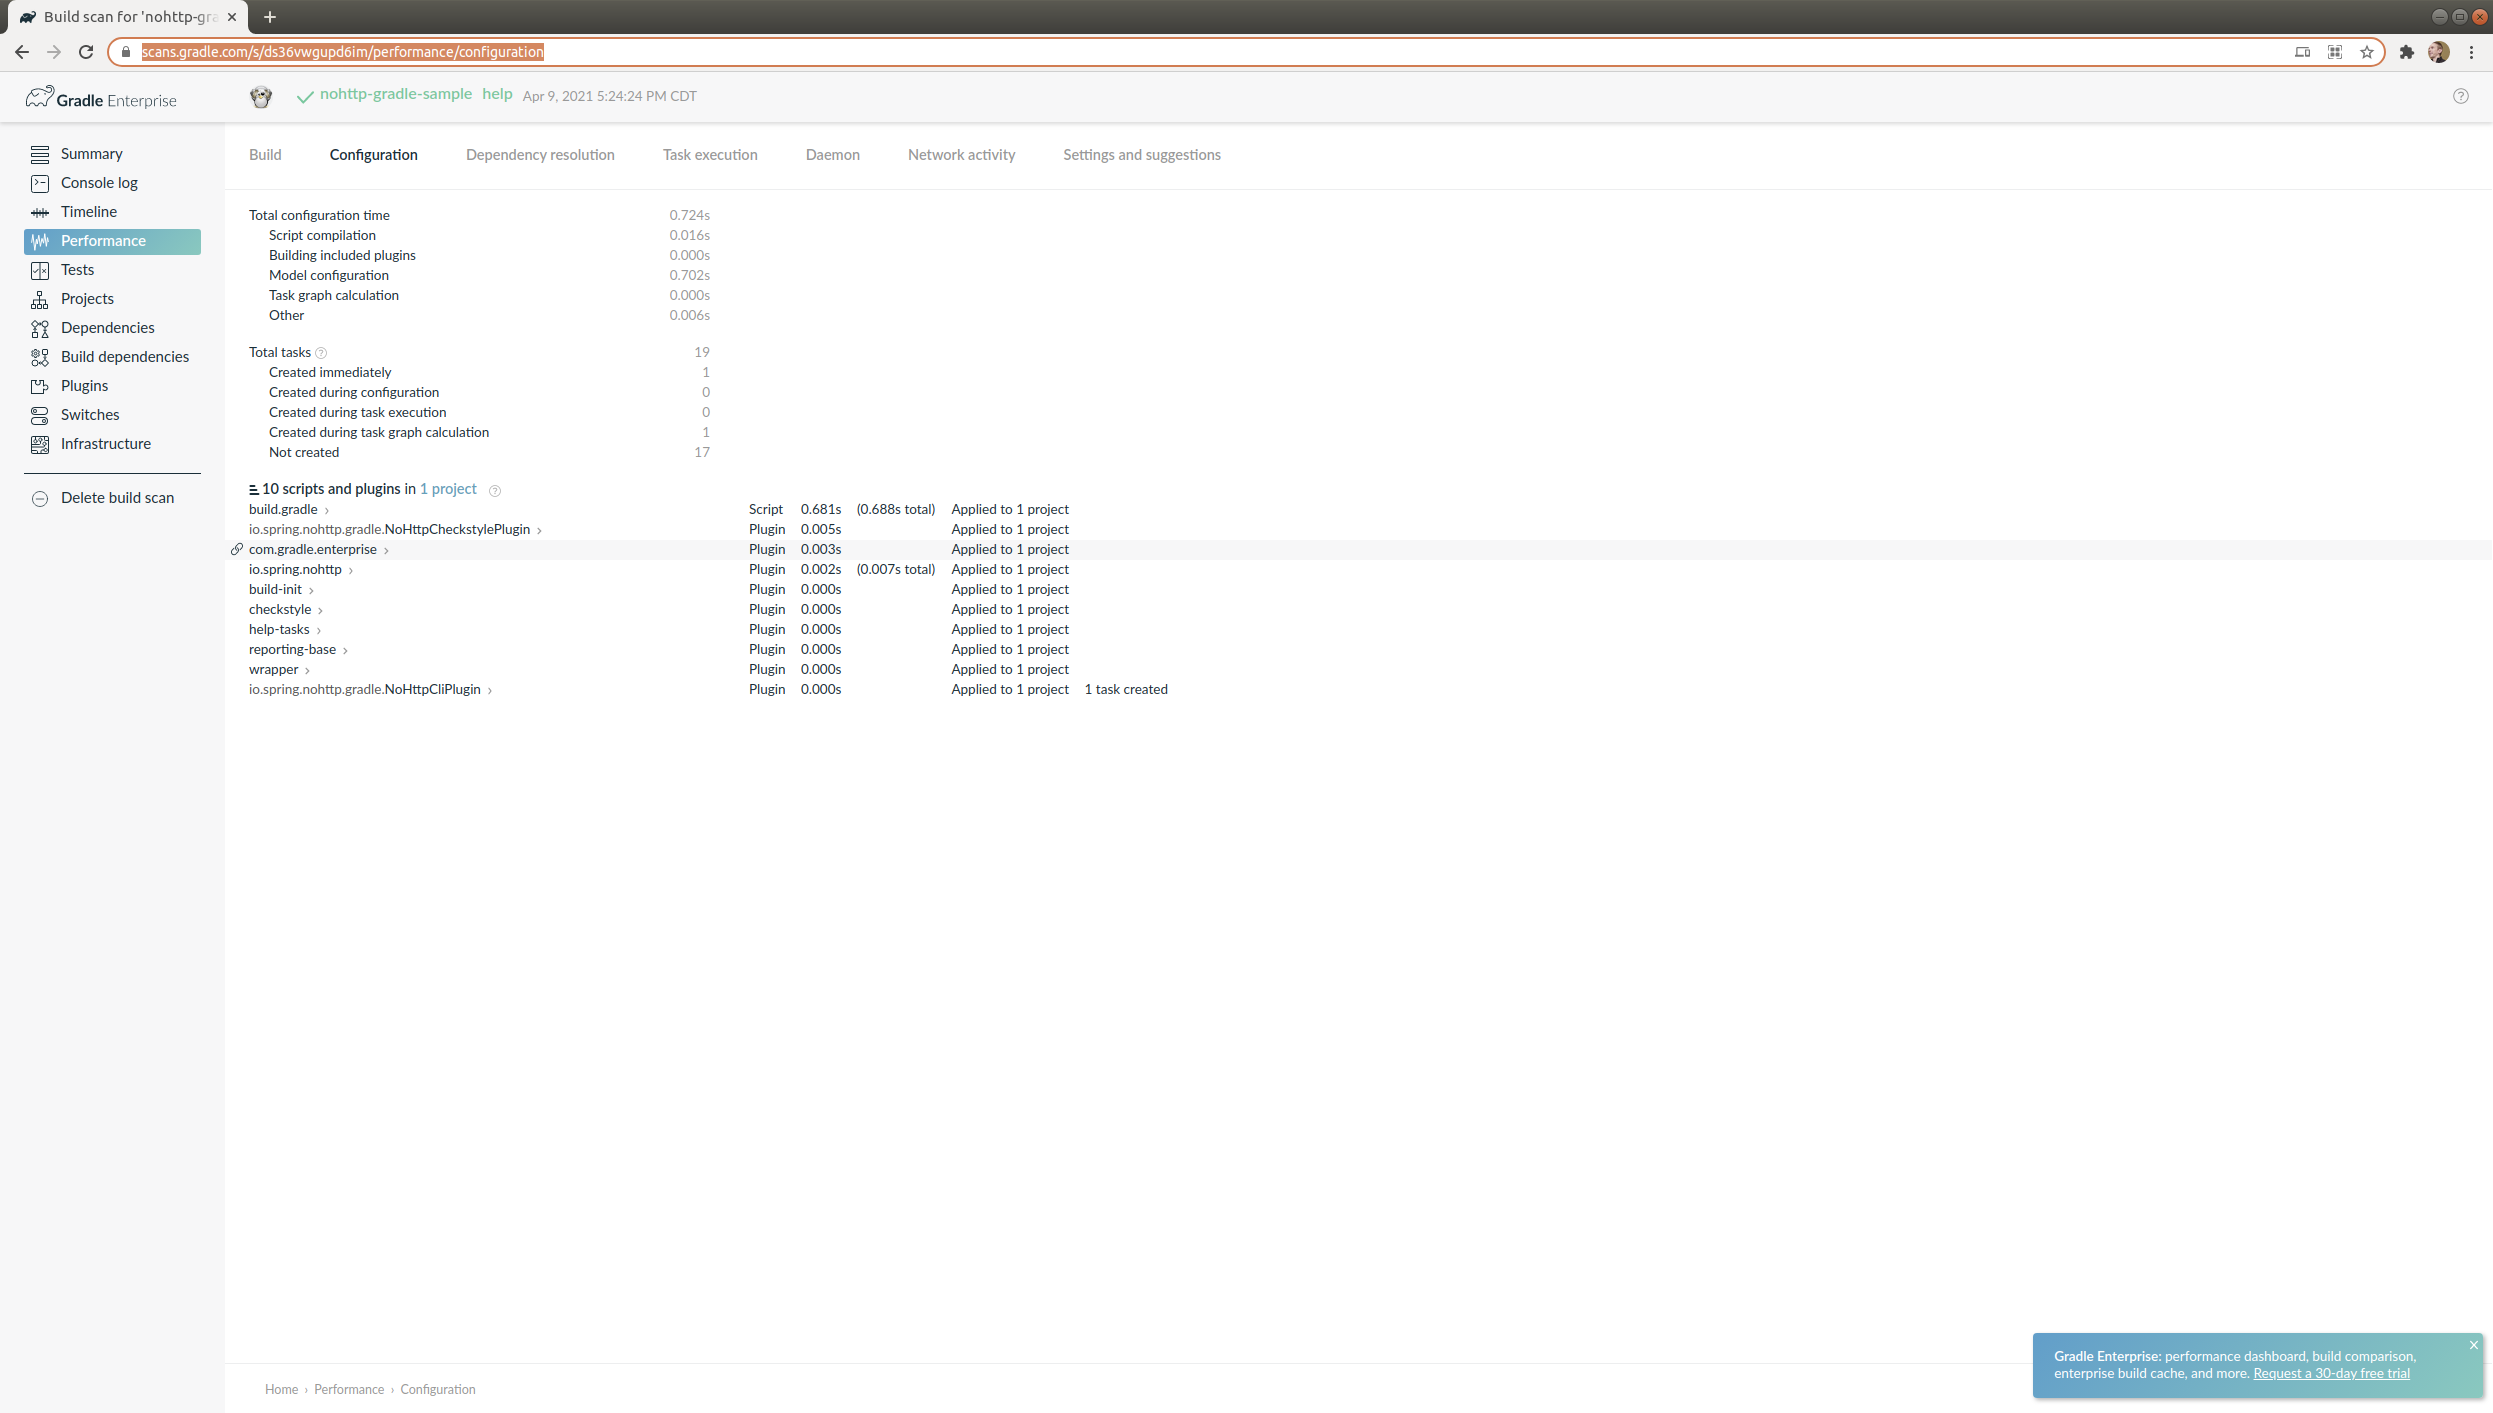Click the Tests icon in sidebar
The image size is (2493, 1413).
coord(40,270)
